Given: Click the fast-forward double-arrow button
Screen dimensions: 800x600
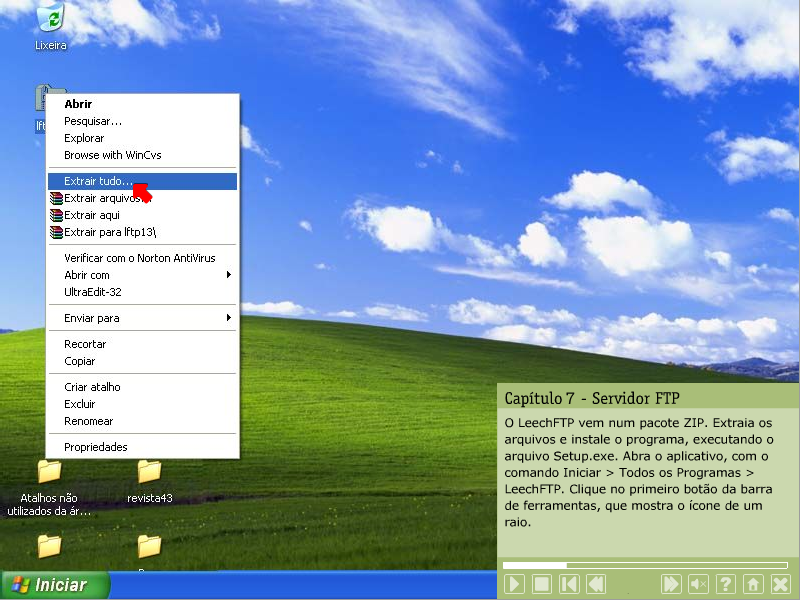Looking at the screenshot, I should click(x=672, y=584).
